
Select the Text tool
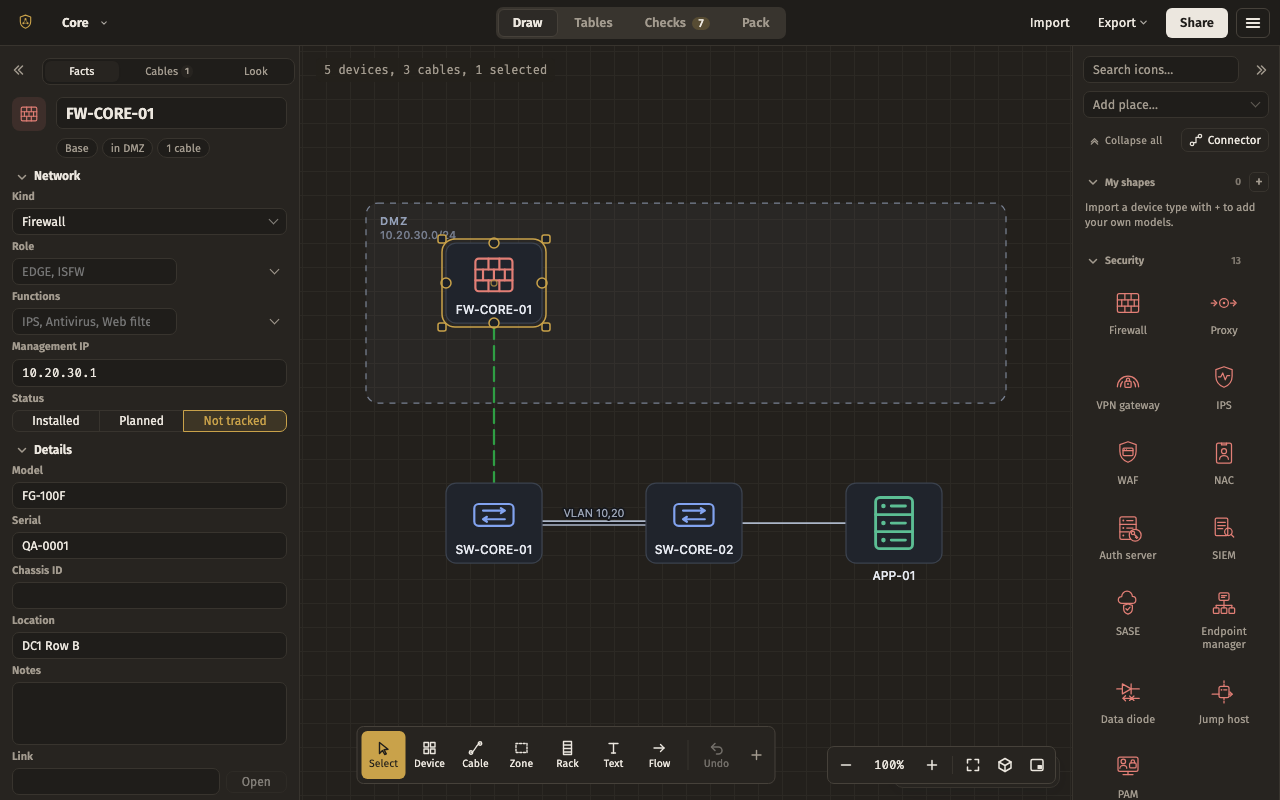tap(613, 755)
